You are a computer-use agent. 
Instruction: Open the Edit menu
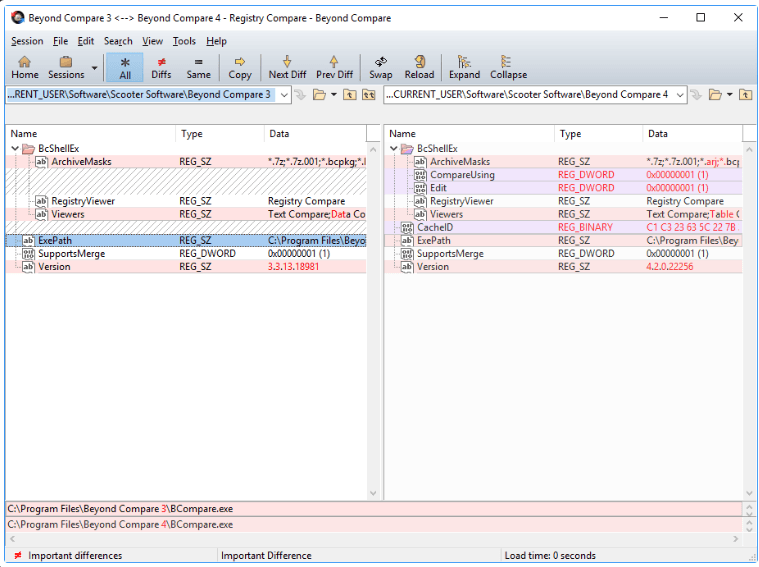[x=86, y=41]
